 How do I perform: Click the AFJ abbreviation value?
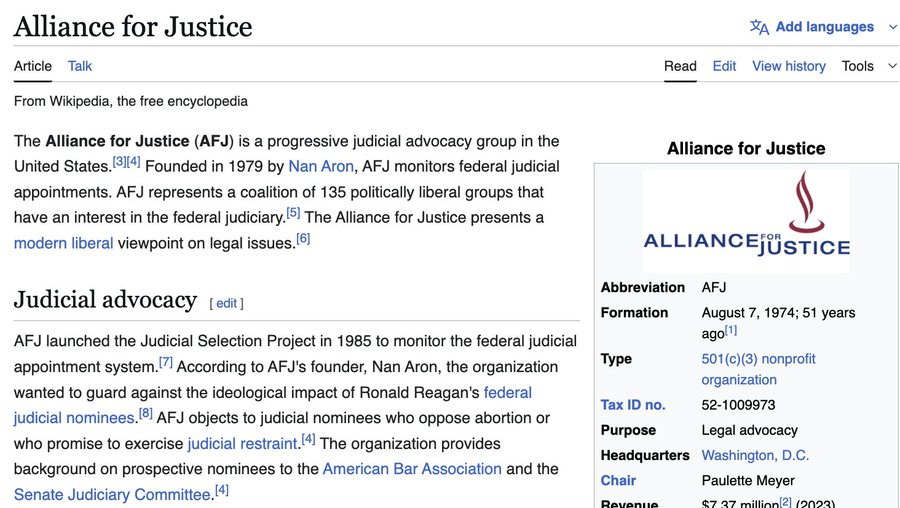(x=713, y=287)
